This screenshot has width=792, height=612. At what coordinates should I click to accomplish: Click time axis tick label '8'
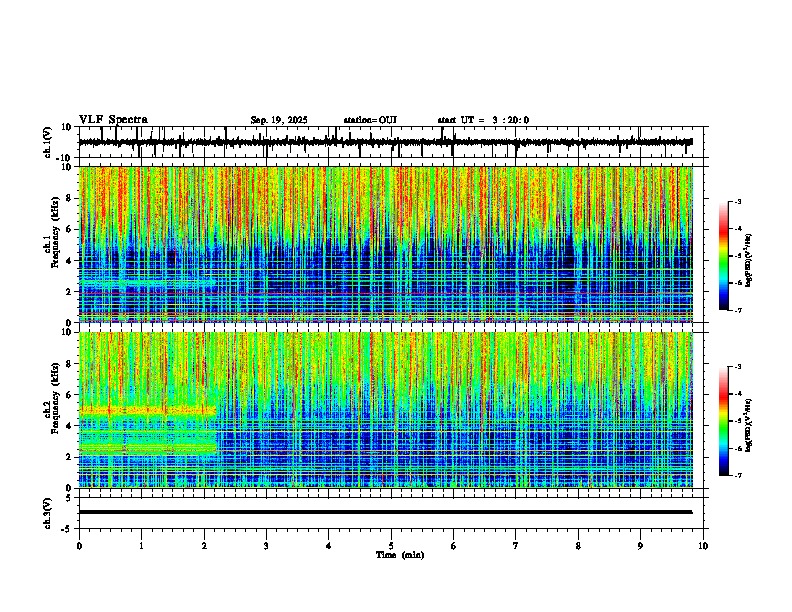578,546
